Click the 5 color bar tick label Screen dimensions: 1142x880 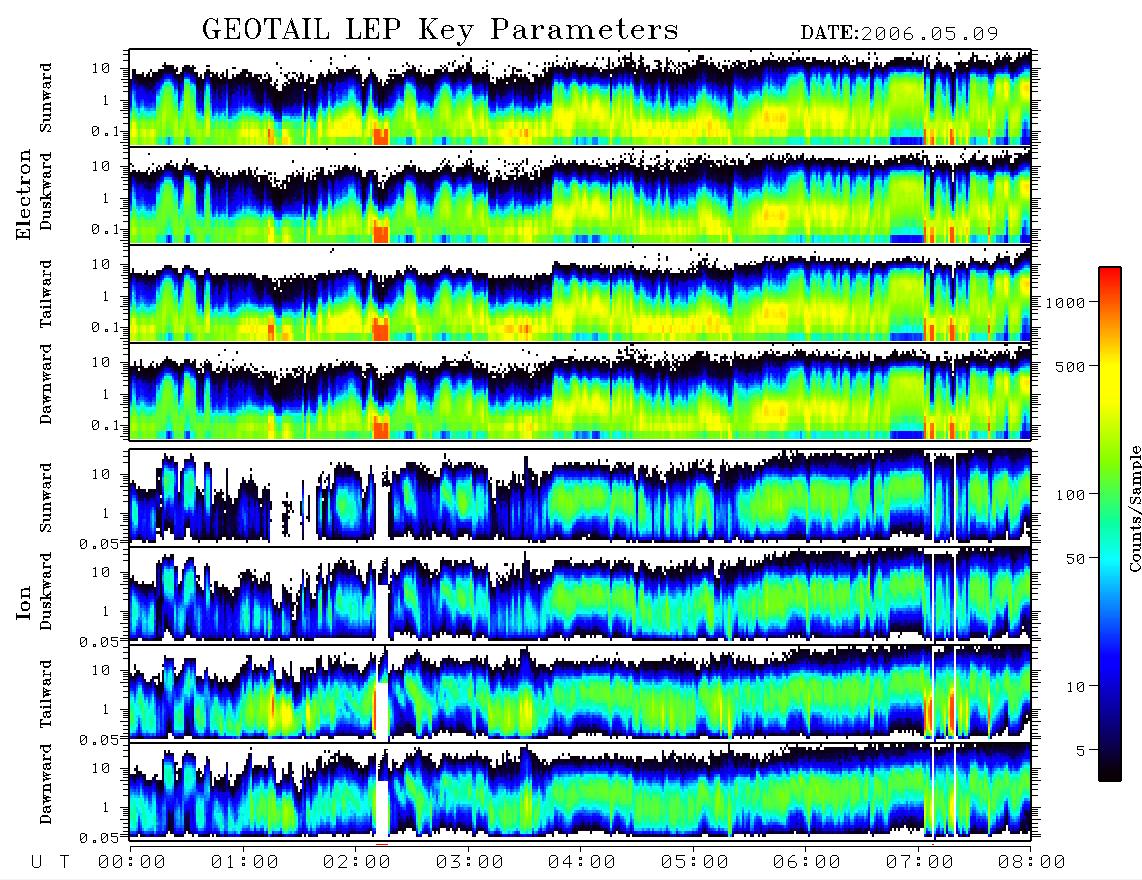(1081, 750)
